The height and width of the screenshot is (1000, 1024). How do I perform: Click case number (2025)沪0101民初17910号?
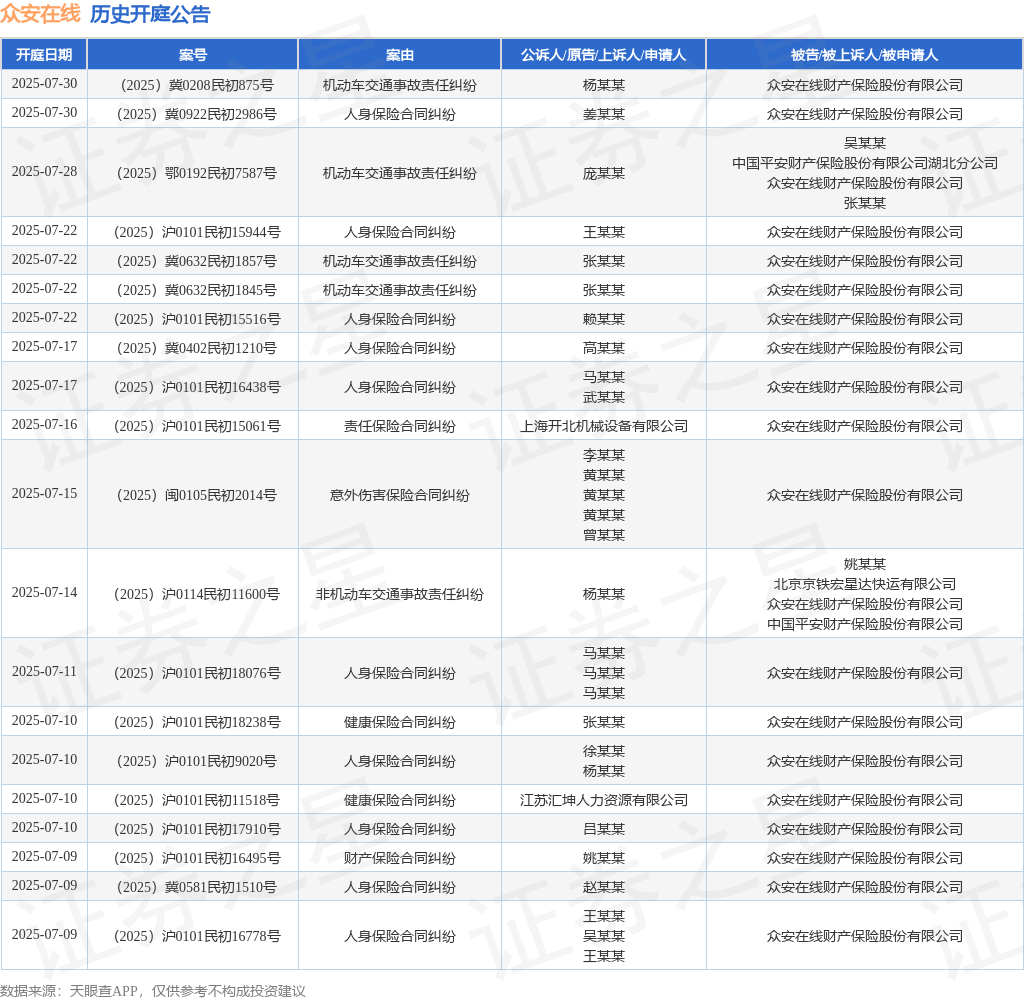click(197, 830)
